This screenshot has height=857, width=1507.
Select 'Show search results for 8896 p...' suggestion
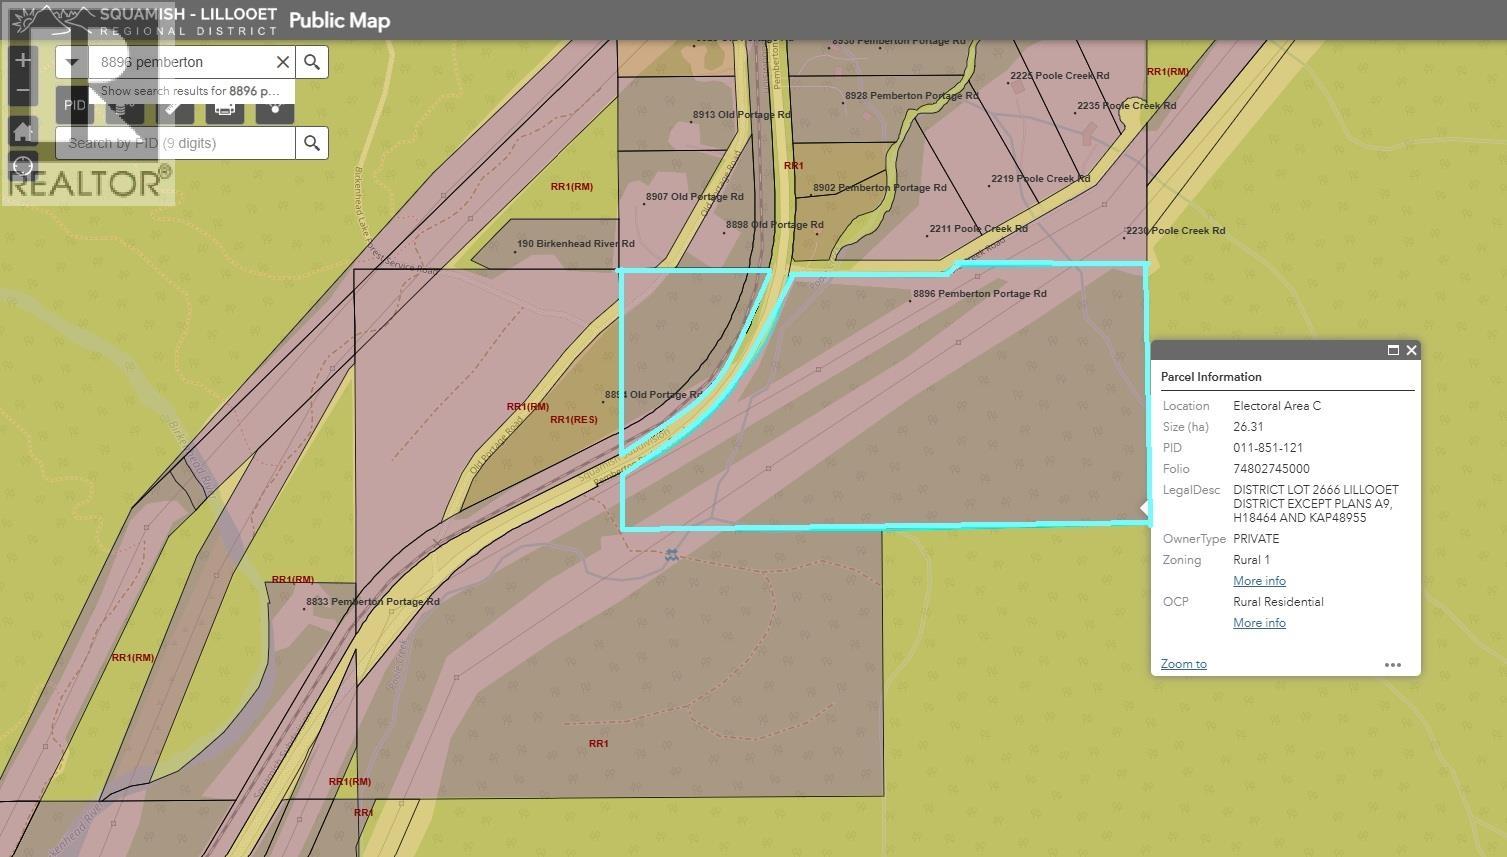click(190, 91)
